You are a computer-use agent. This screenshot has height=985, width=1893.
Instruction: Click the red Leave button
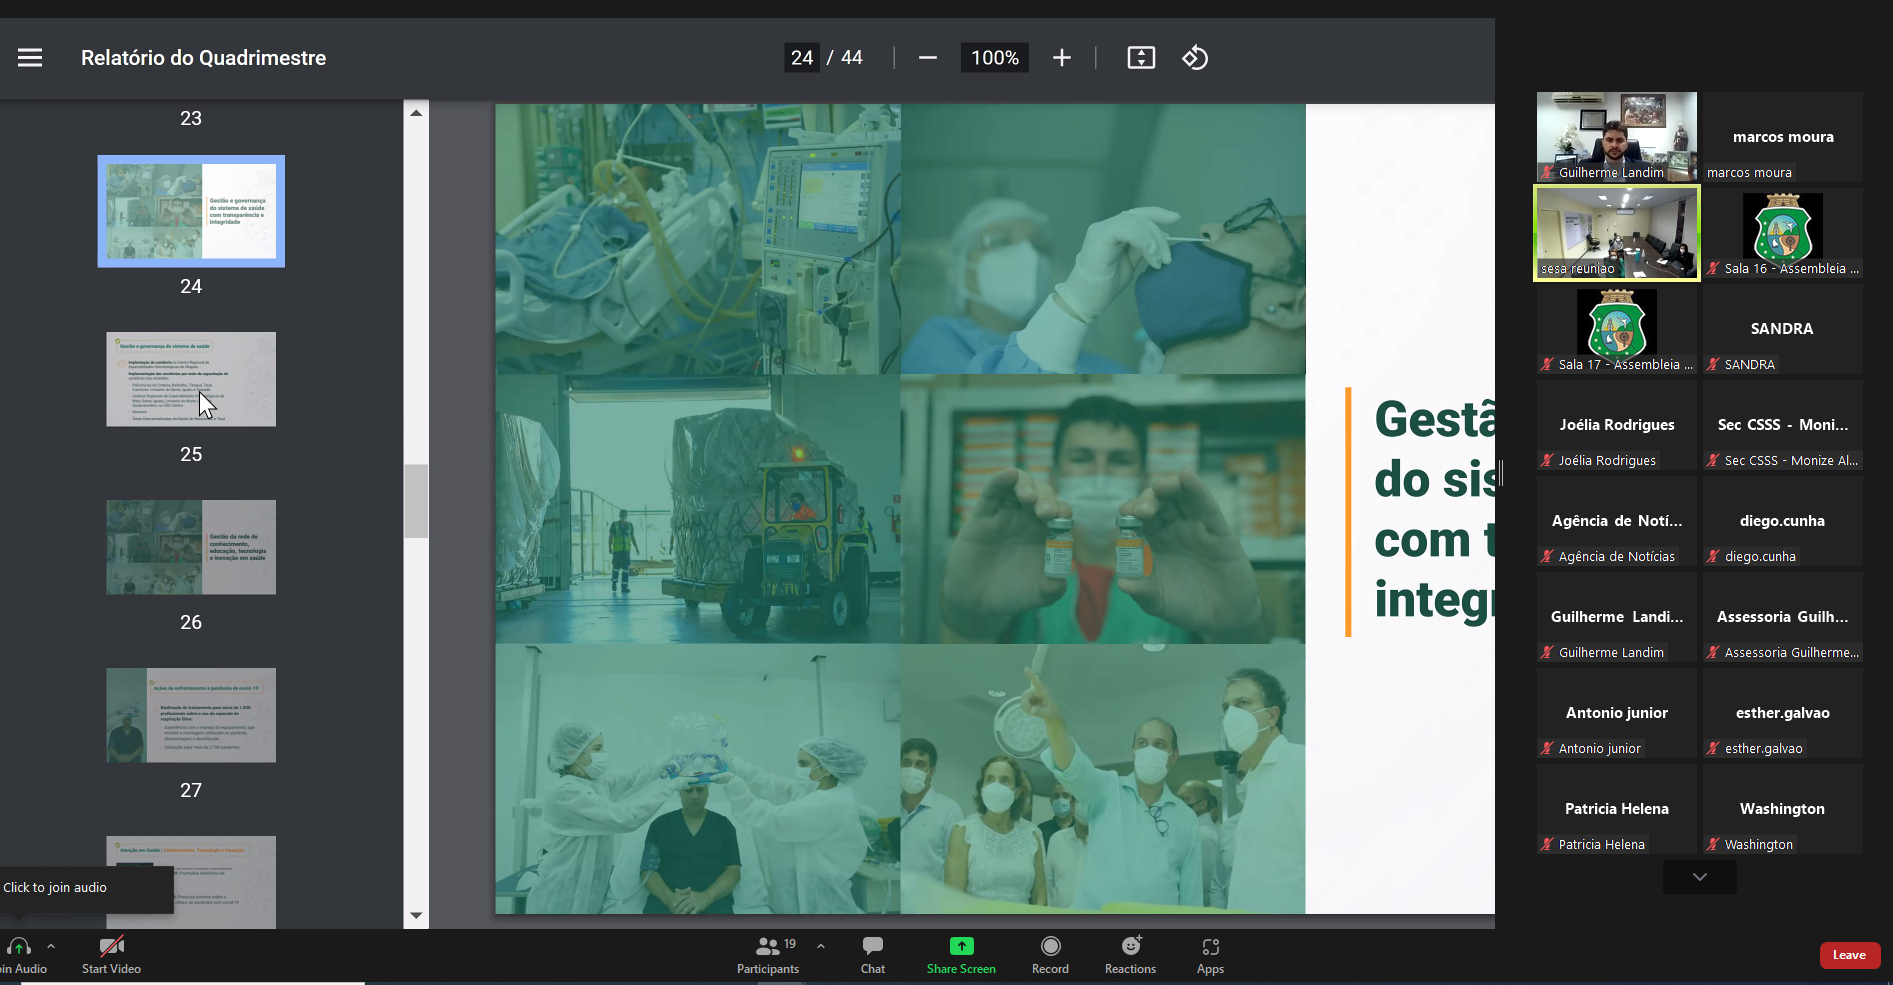tap(1849, 955)
